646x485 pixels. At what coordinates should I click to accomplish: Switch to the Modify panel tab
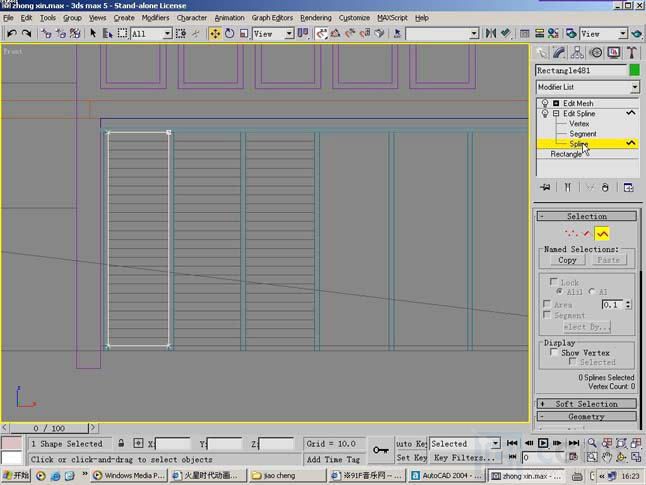pyautogui.click(x=559, y=53)
